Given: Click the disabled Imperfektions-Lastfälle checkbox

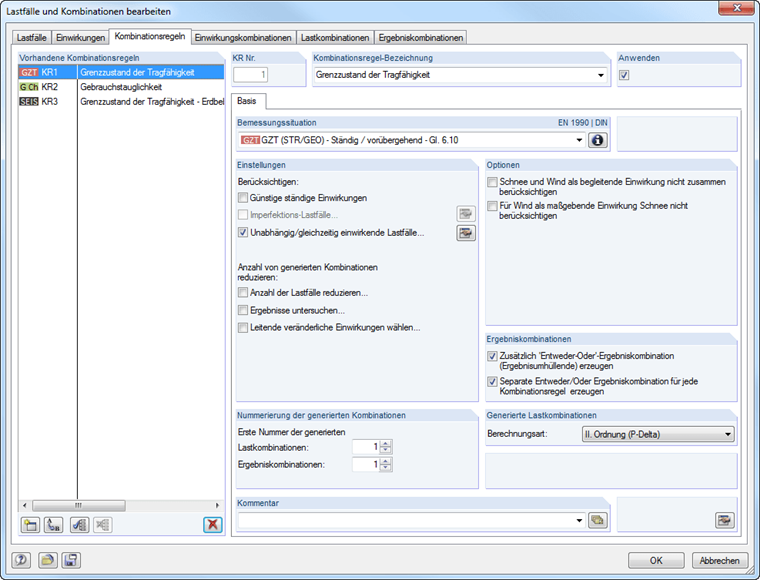Looking at the screenshot, I should click(x=243, y=215).
